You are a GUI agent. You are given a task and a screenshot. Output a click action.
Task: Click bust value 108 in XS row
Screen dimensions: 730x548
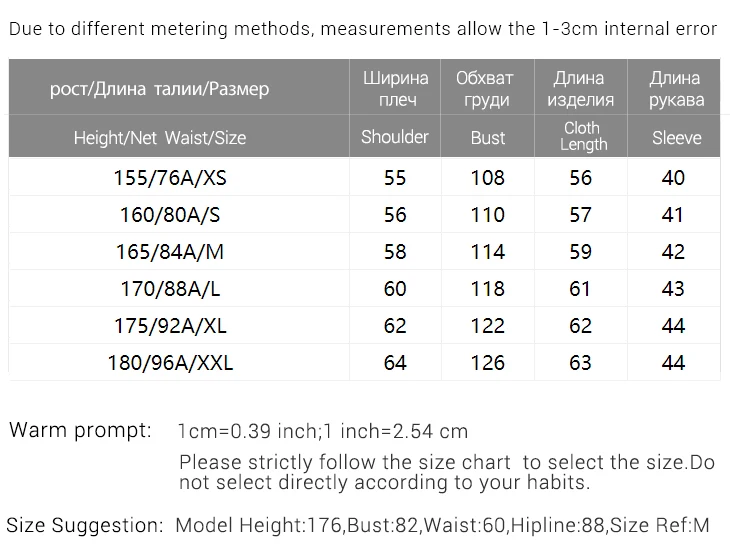coord(488,178)
